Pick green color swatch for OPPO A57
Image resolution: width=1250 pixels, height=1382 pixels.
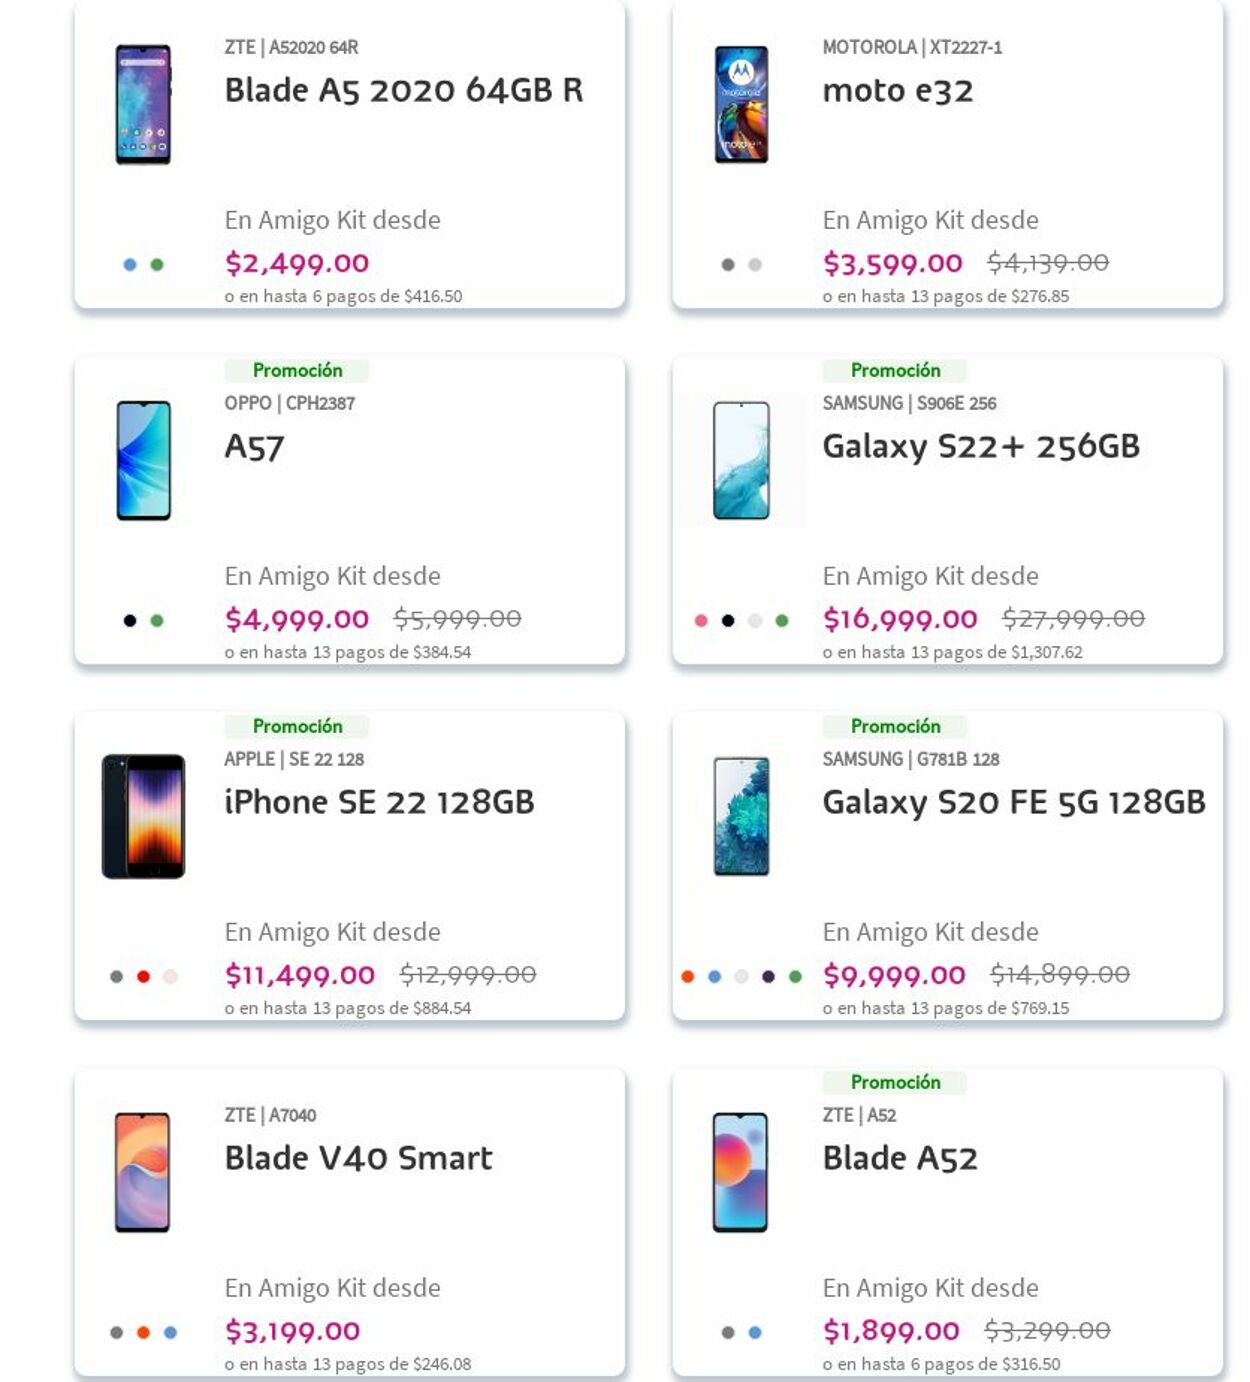pos(157,621)
